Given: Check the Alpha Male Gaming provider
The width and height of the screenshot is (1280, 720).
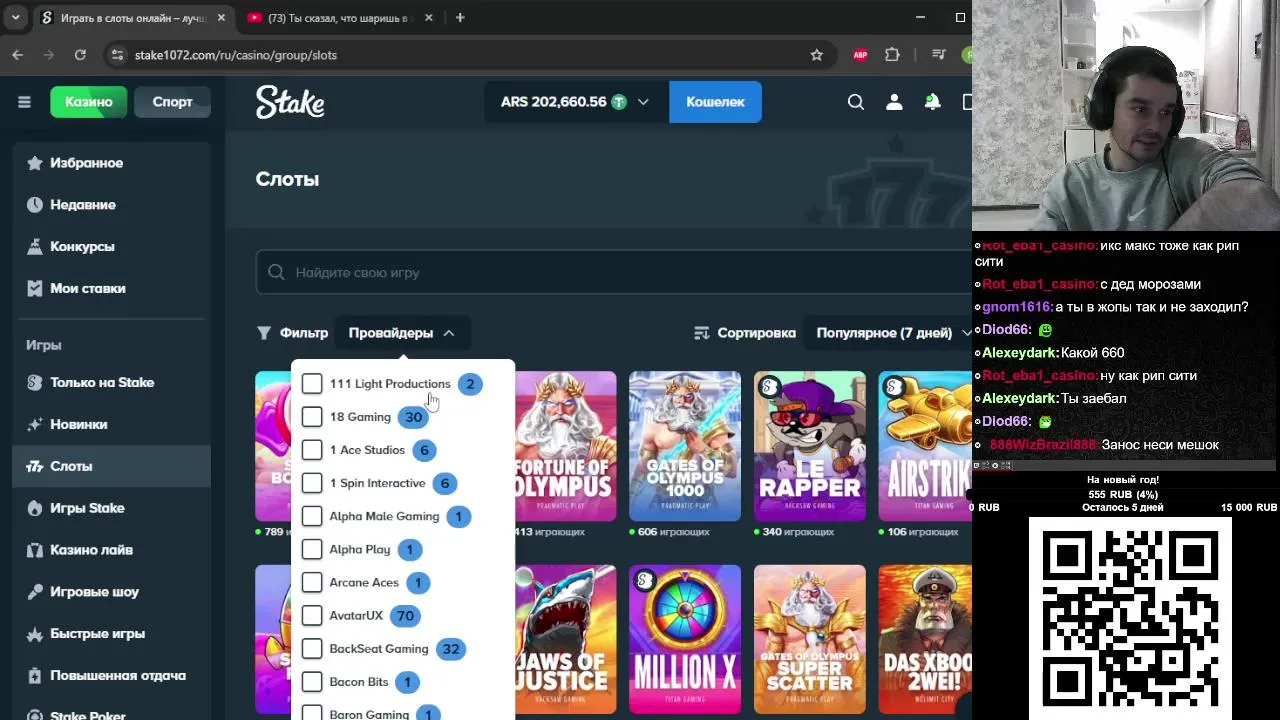Looking at the screenshot, I should (x=312, y=516).
